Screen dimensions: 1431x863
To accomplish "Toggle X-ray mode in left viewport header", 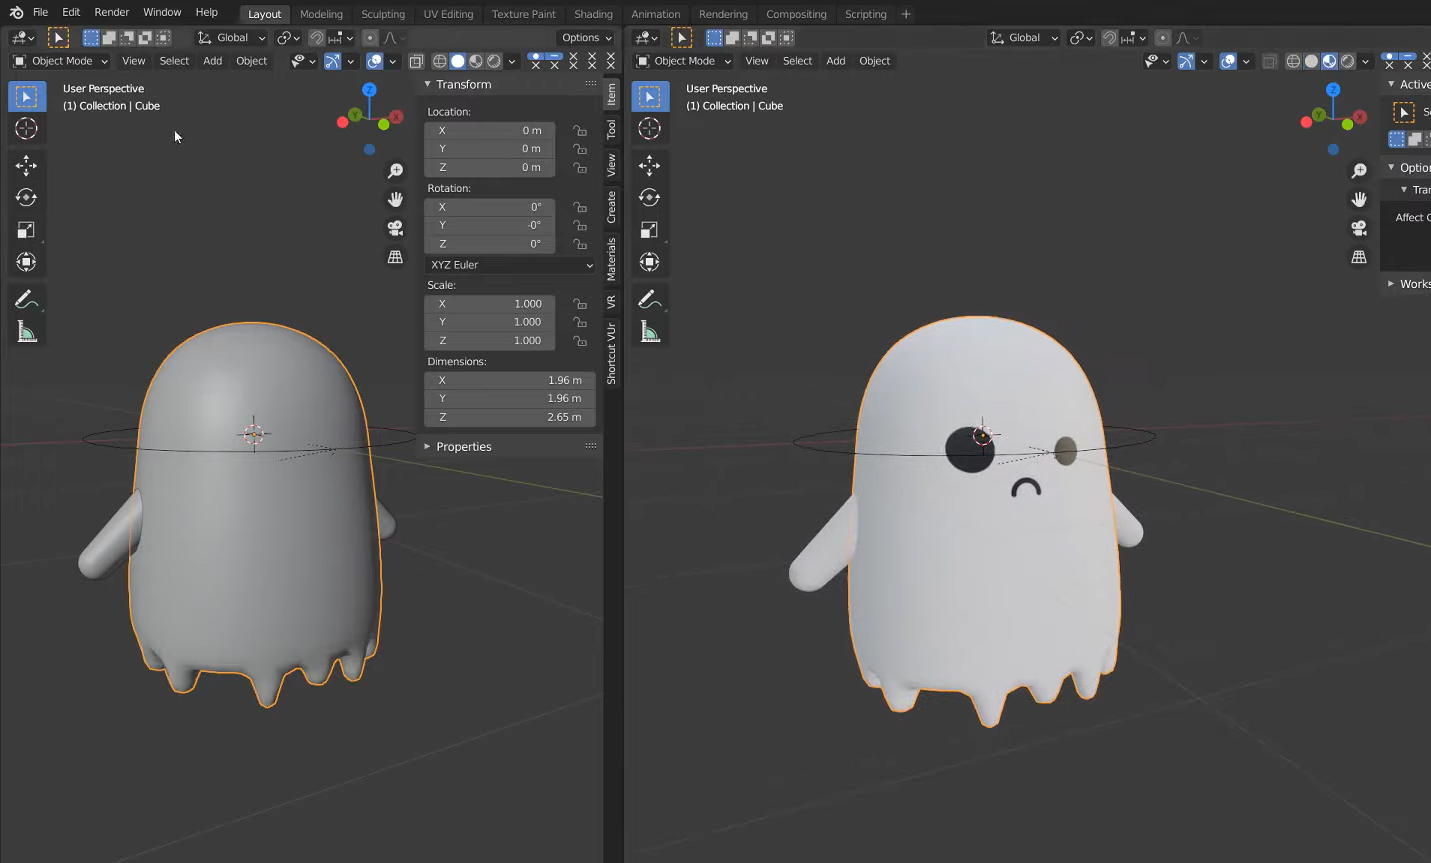I will tap(416, 61).
